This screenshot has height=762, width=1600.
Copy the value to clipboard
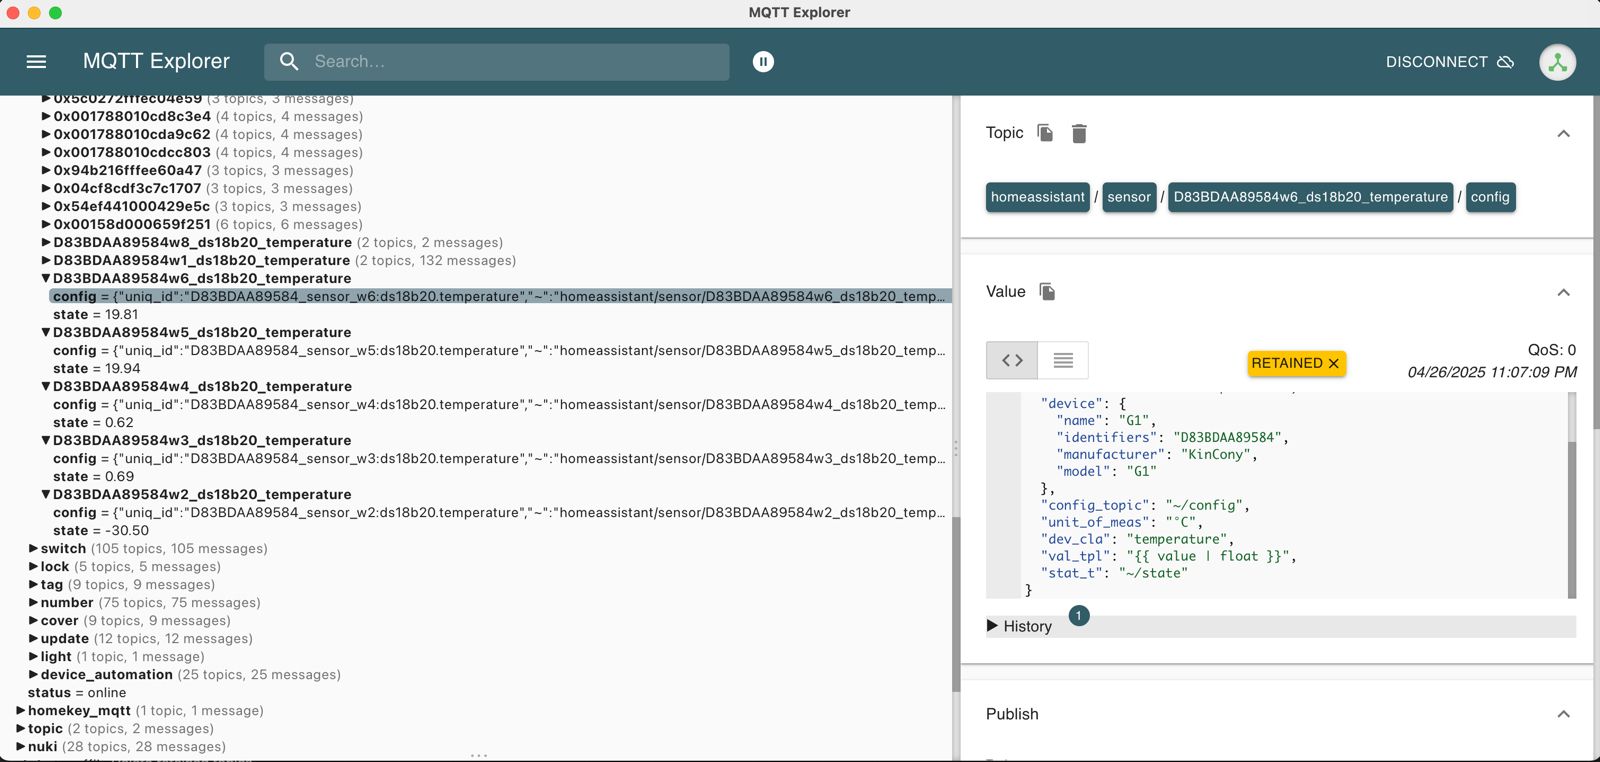1047,292
